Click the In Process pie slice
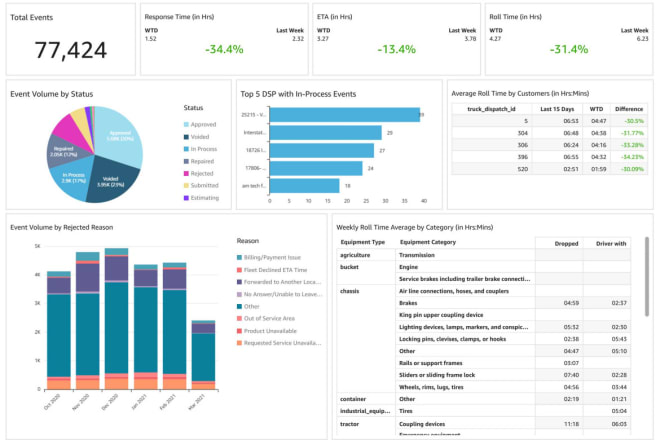This screenshot has height=440, width=660. coord(72,179)
